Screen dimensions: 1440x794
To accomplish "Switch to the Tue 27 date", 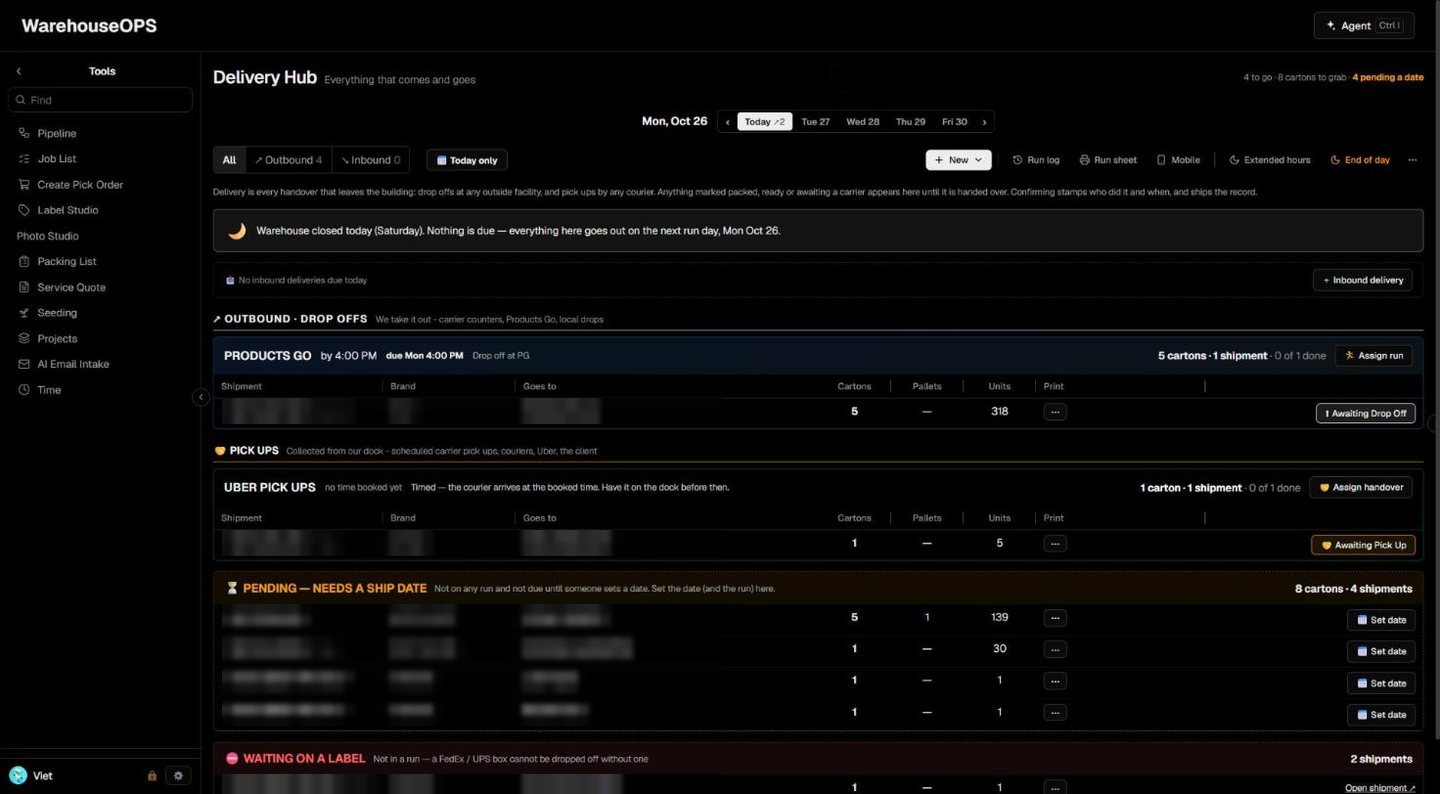I will [815, 122].
